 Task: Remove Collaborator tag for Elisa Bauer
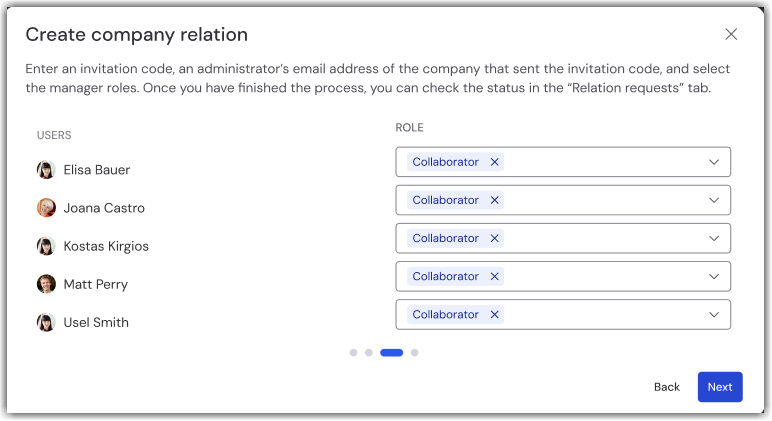[495, 162]
